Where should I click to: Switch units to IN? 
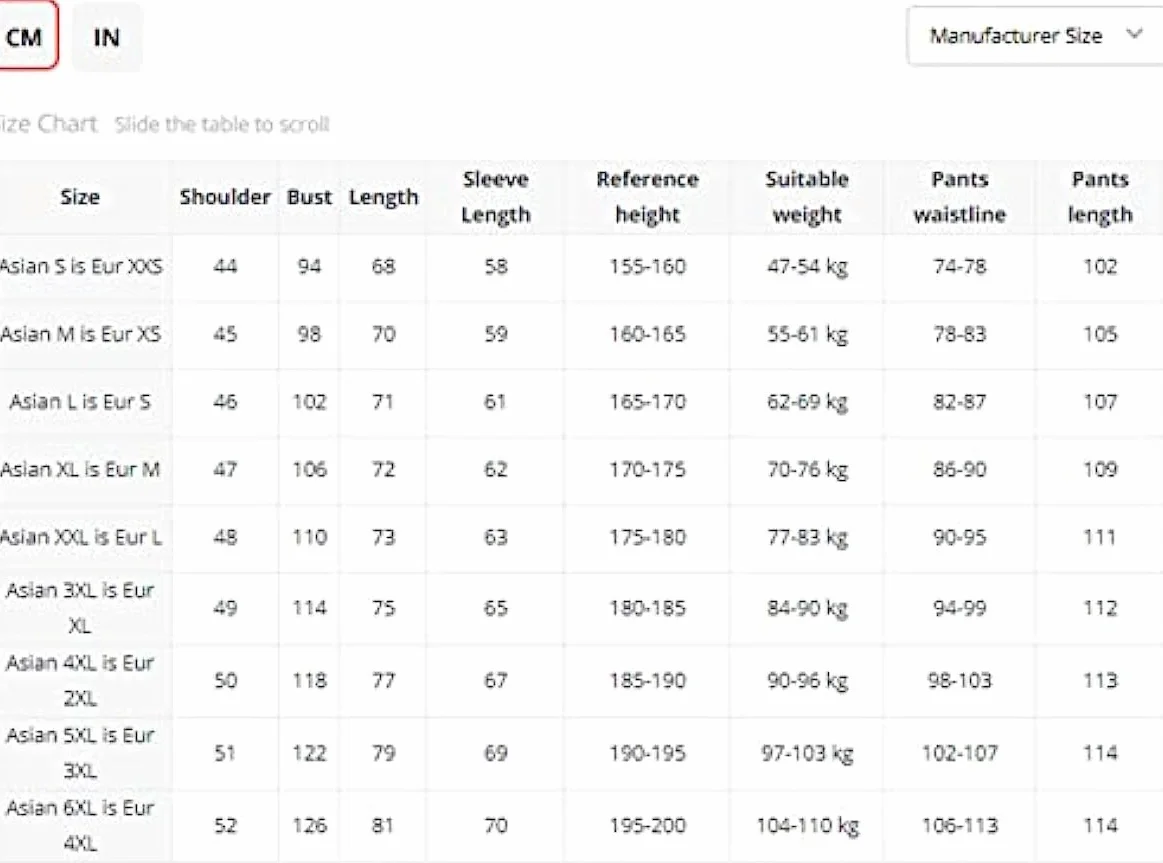[107, 37]
